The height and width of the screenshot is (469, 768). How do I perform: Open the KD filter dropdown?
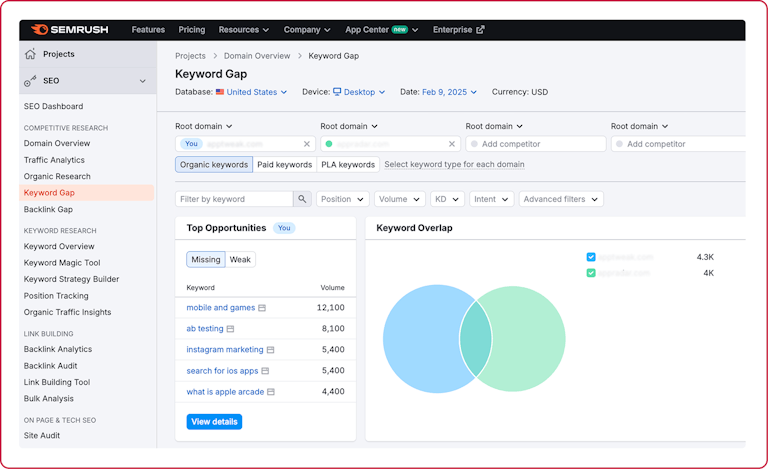447,199
